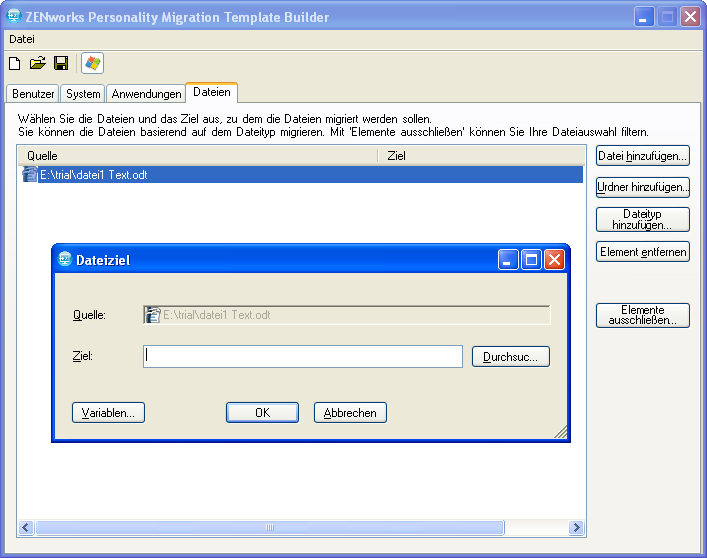Switch to the Benutzer tab

coord(33,94)
